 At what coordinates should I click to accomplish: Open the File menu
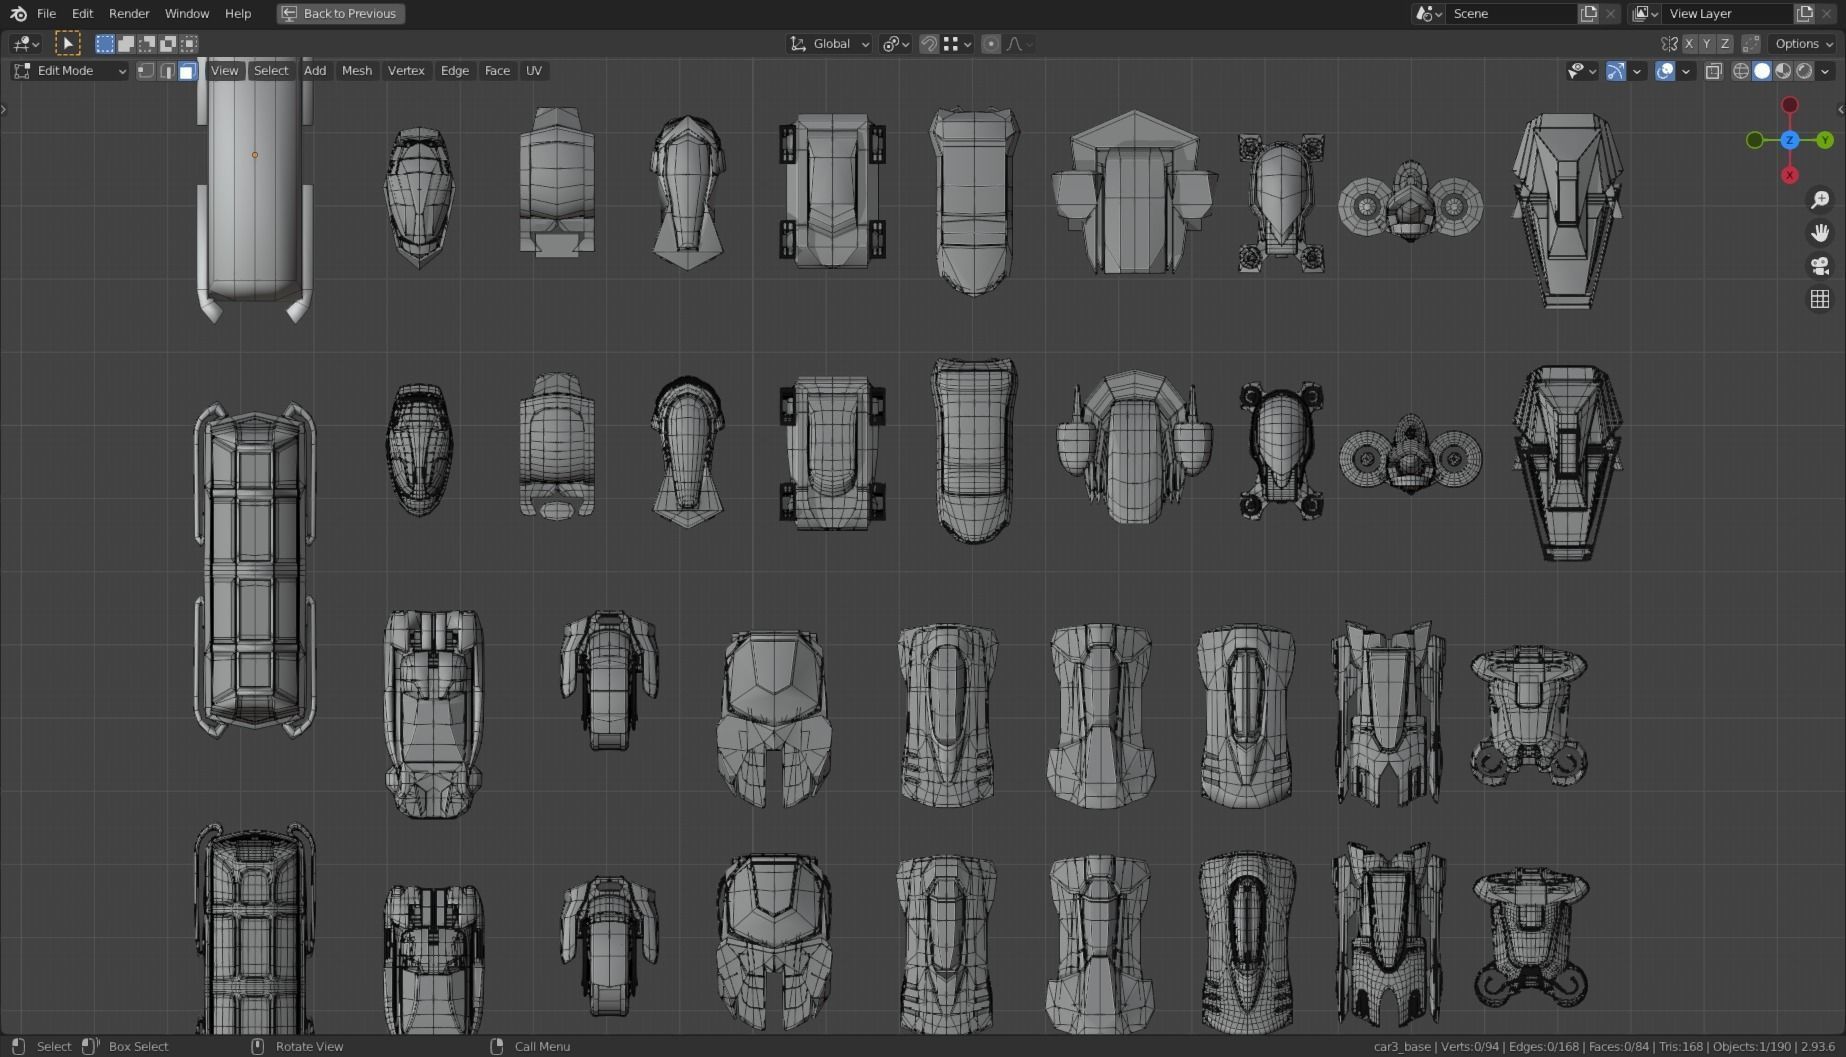(46, 14)
